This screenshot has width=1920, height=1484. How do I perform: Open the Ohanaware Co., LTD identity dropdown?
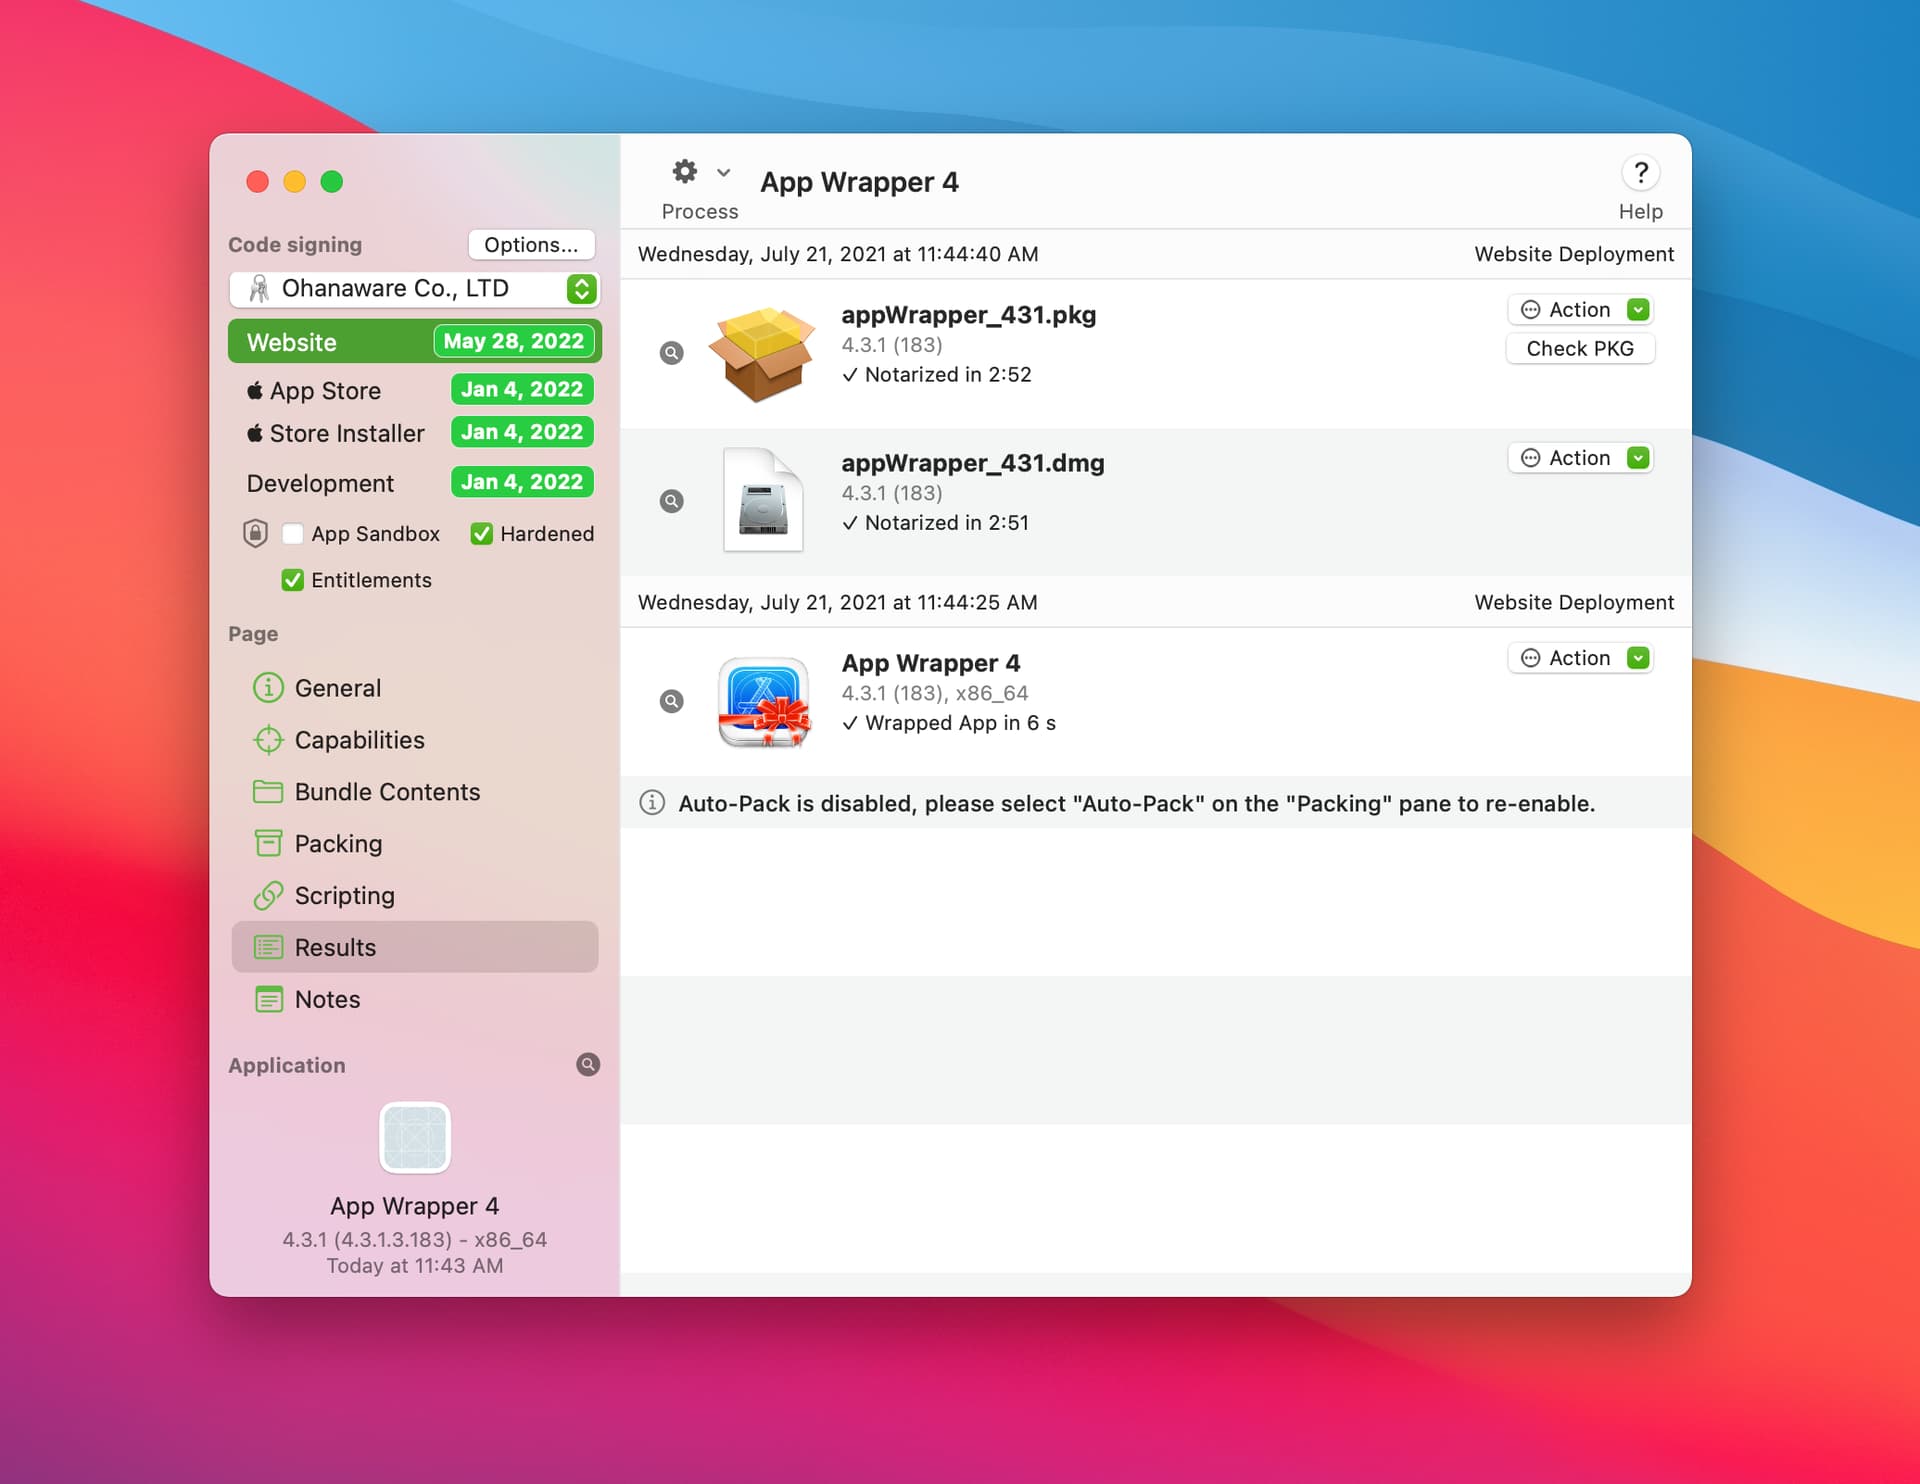pos(414,289)
